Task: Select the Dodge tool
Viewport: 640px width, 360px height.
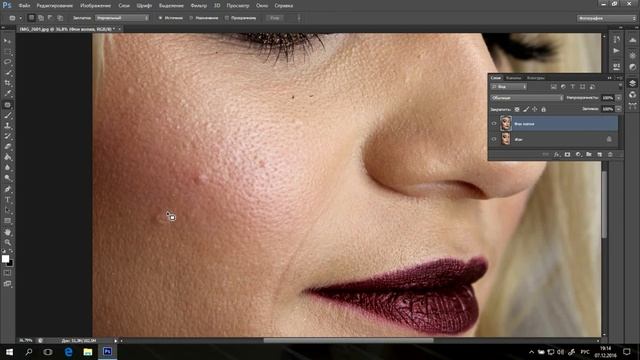Action: click(7, 178)
